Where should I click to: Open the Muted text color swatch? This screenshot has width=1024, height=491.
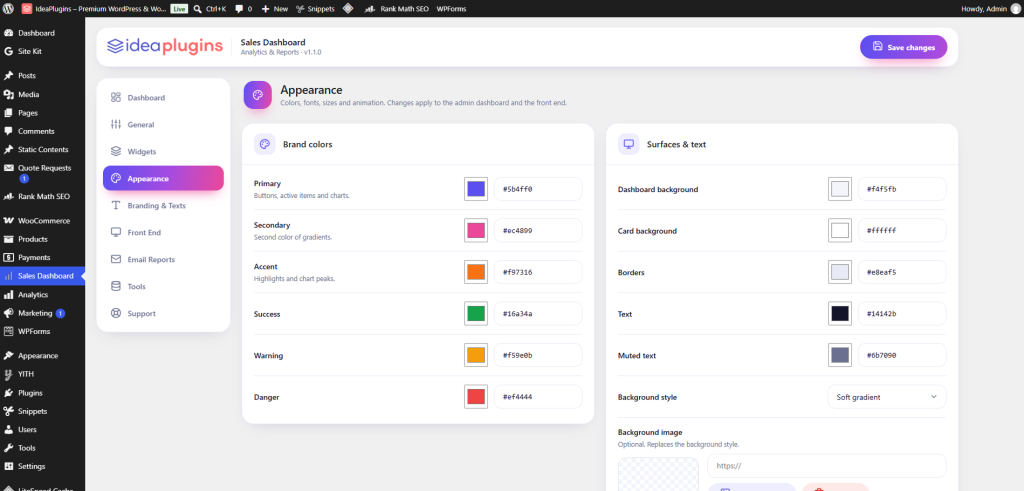(x=840, y=355)
